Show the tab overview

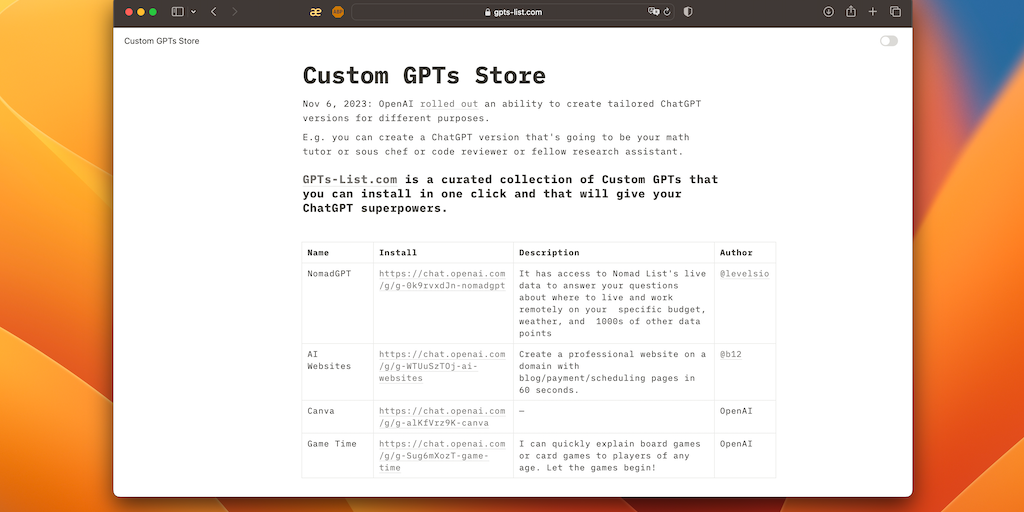click(895, 12)
